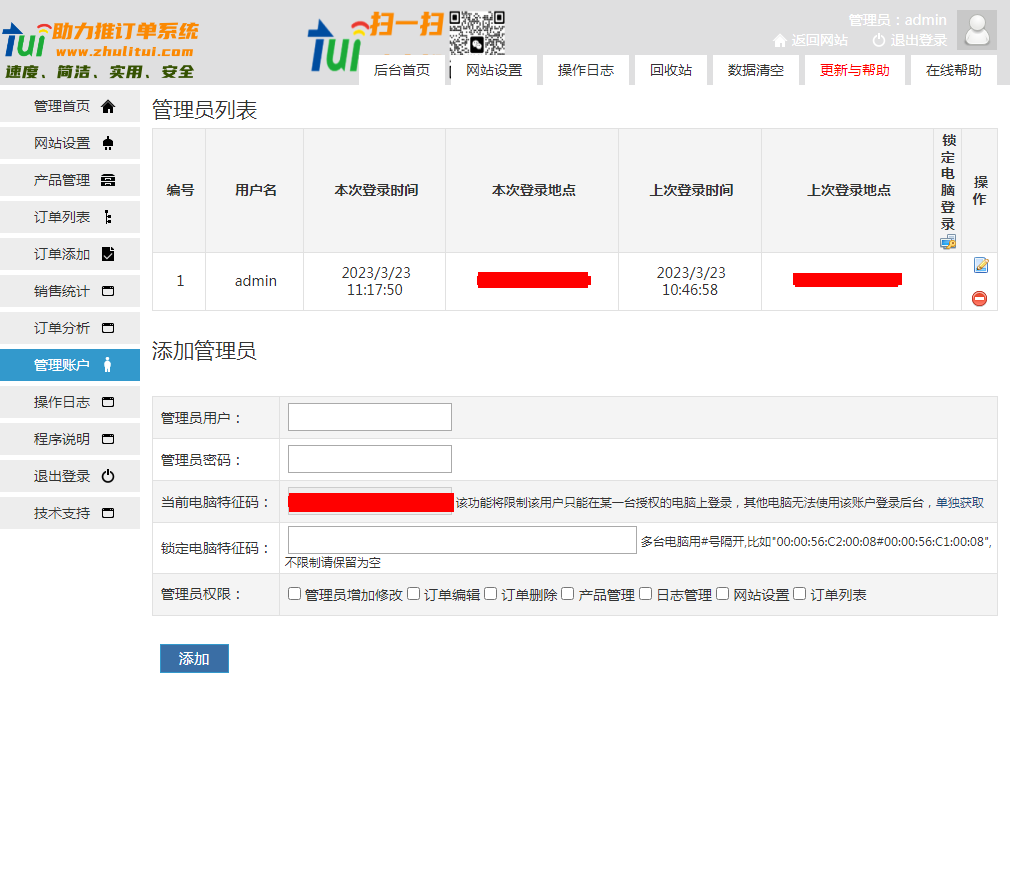Click the QR code image in the header
Image resolution: width=1010 pixels, height=887 pixels.
[x=476, y=32]
